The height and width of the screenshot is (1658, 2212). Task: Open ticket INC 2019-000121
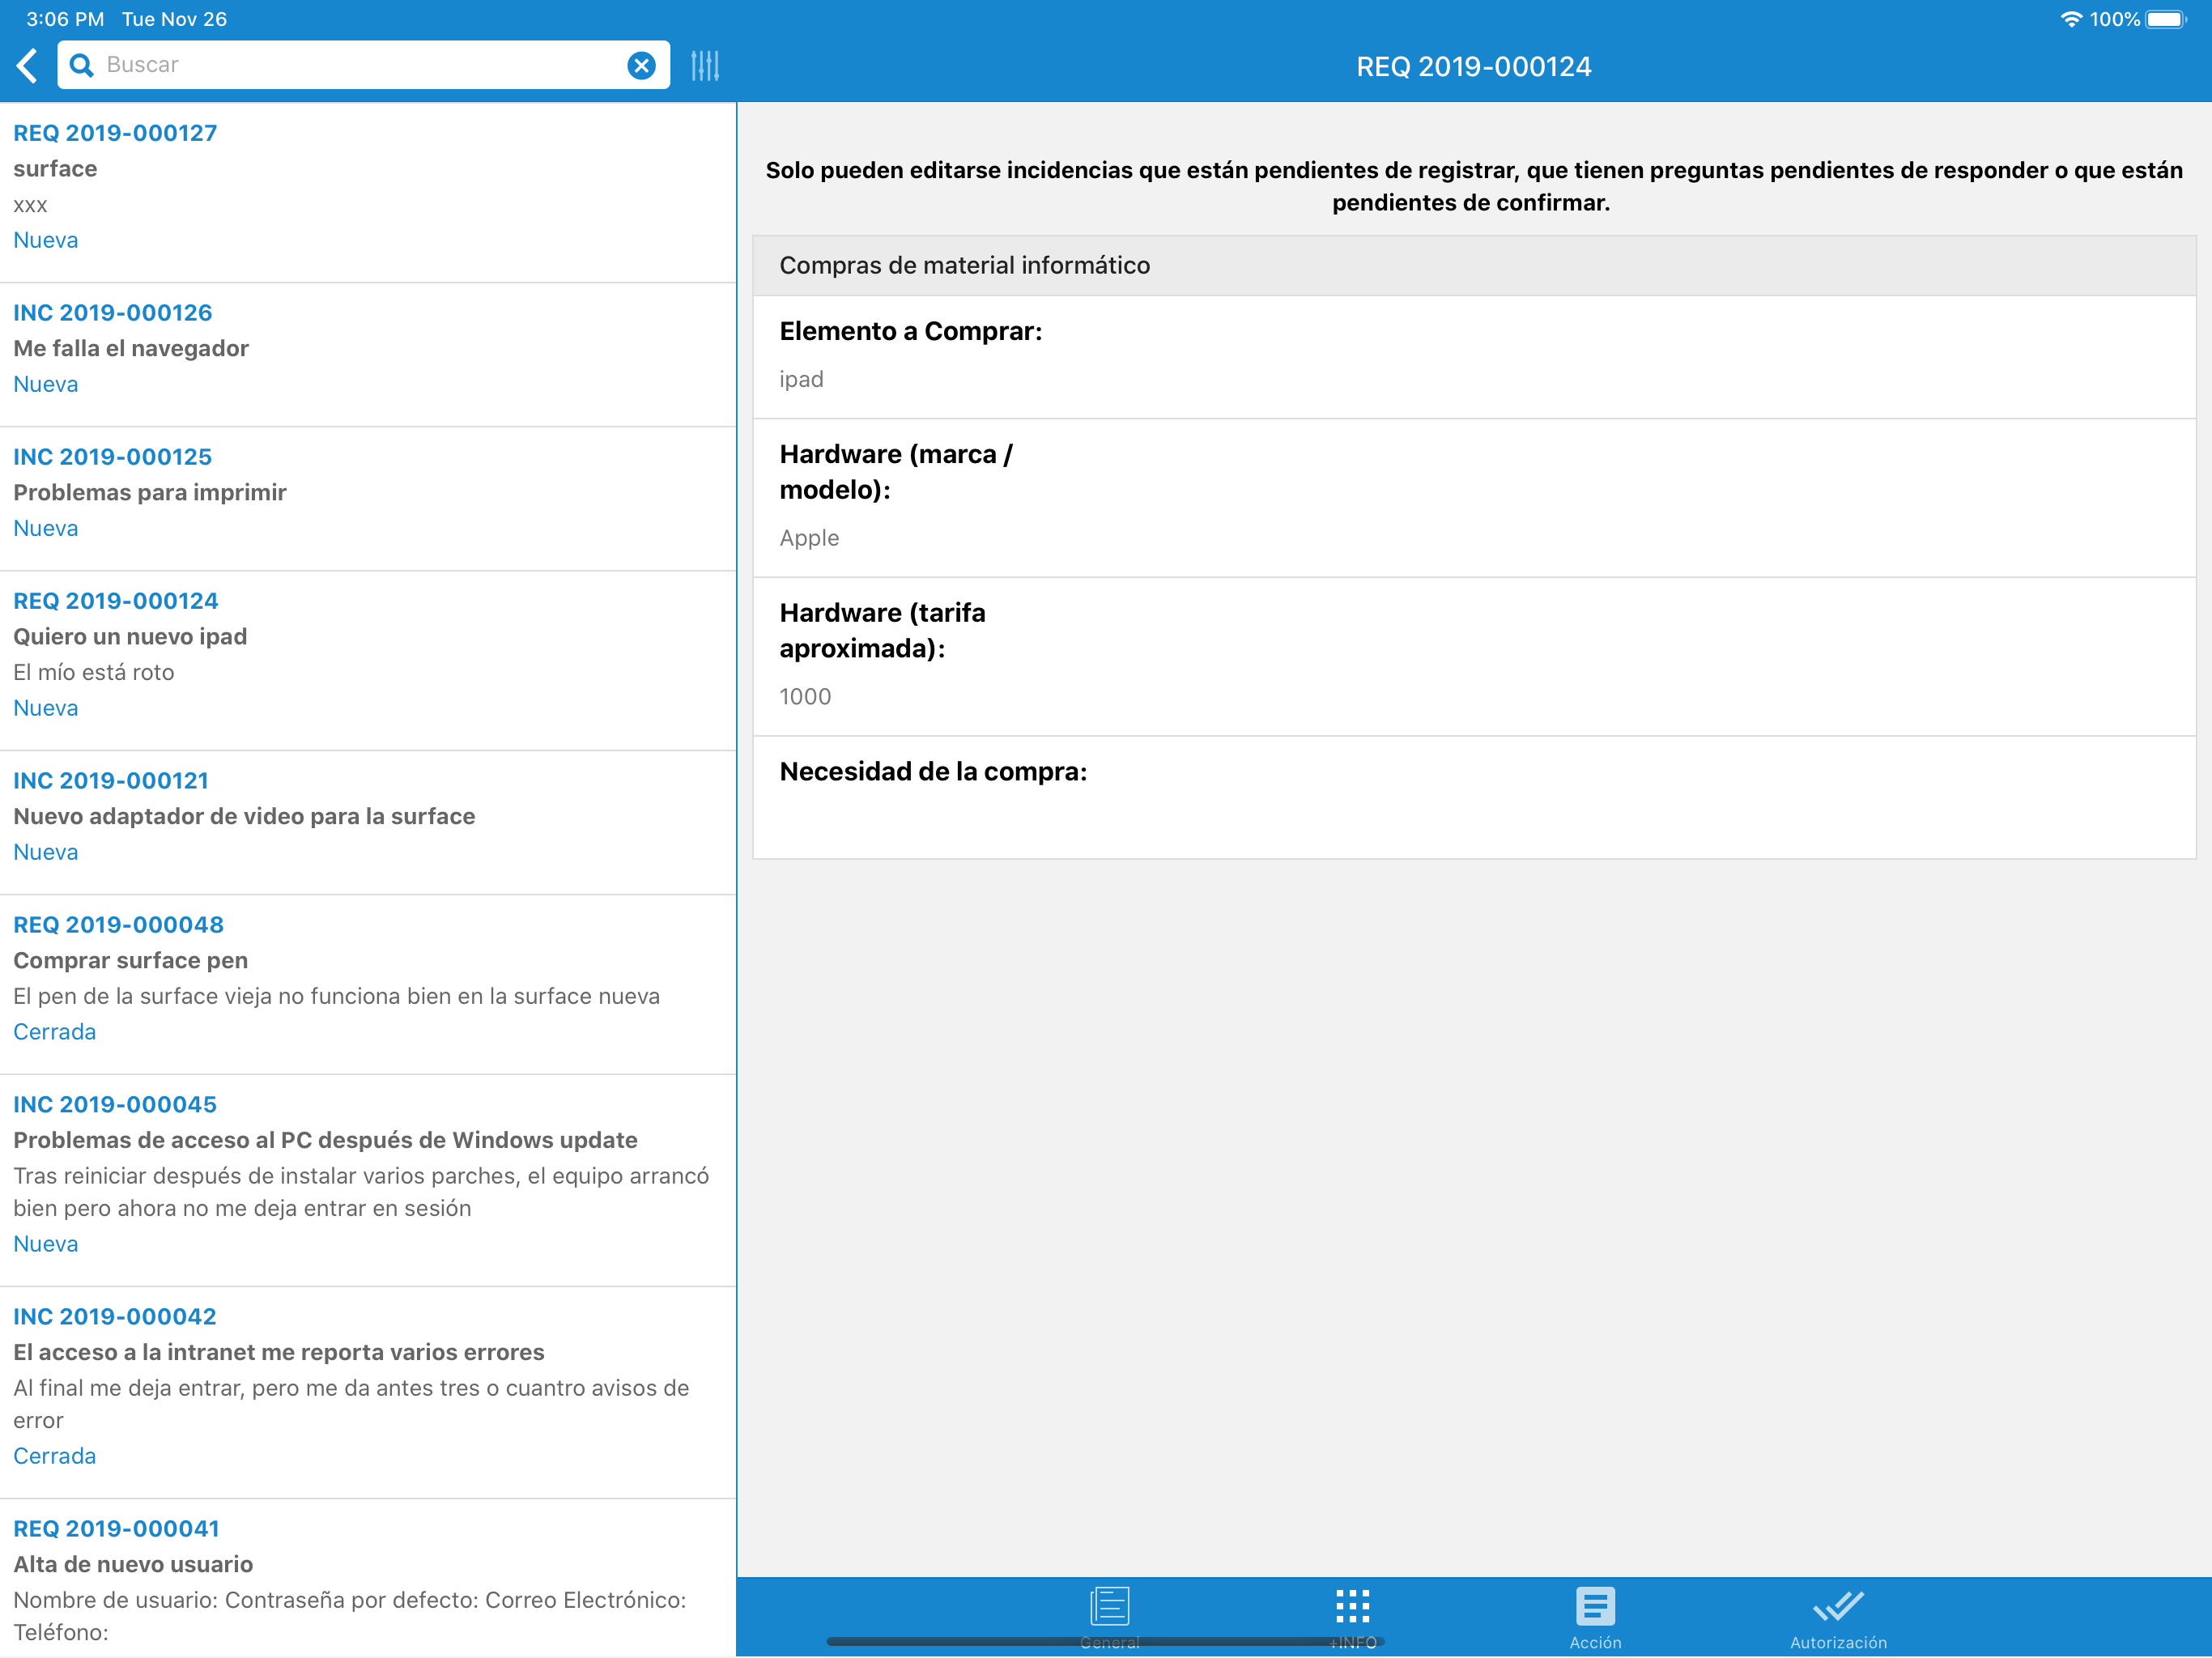point(368,823)
